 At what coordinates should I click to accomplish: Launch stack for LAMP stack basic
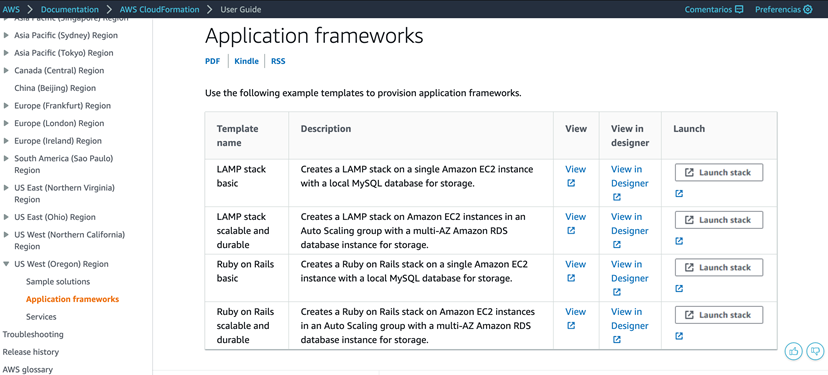pos(719,173)
